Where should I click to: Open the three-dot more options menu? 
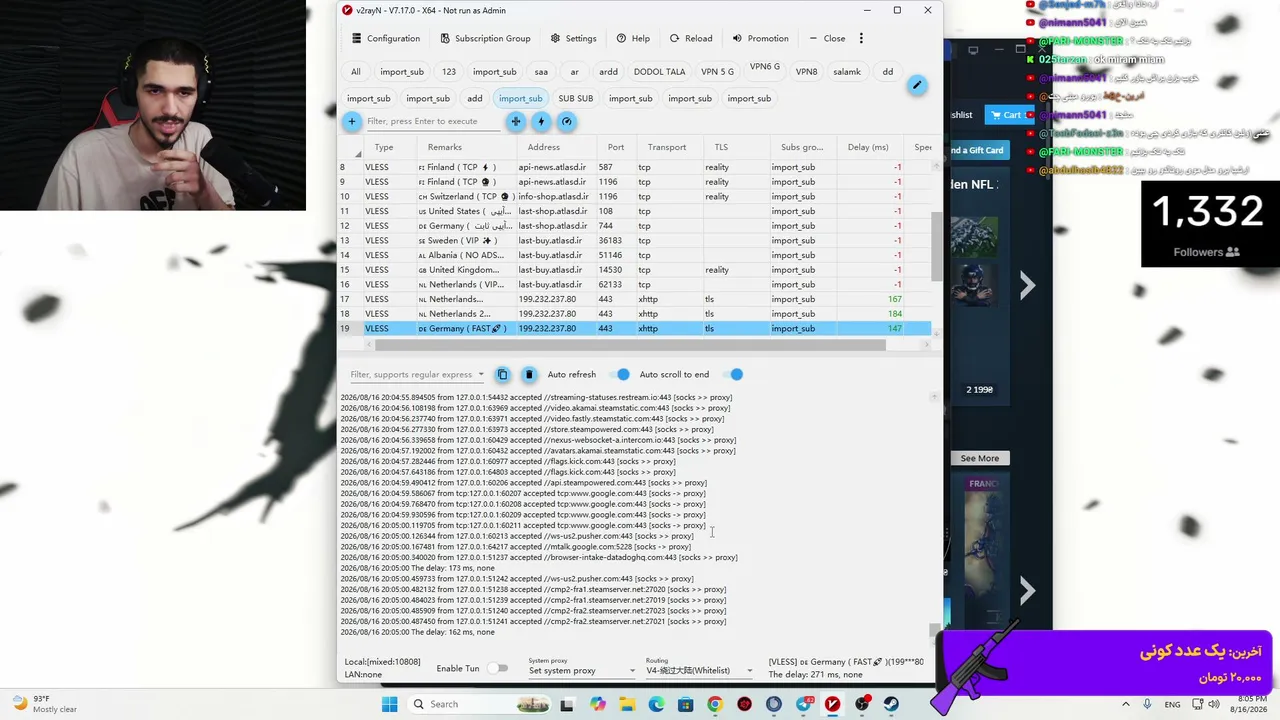(x=861, y=38)
